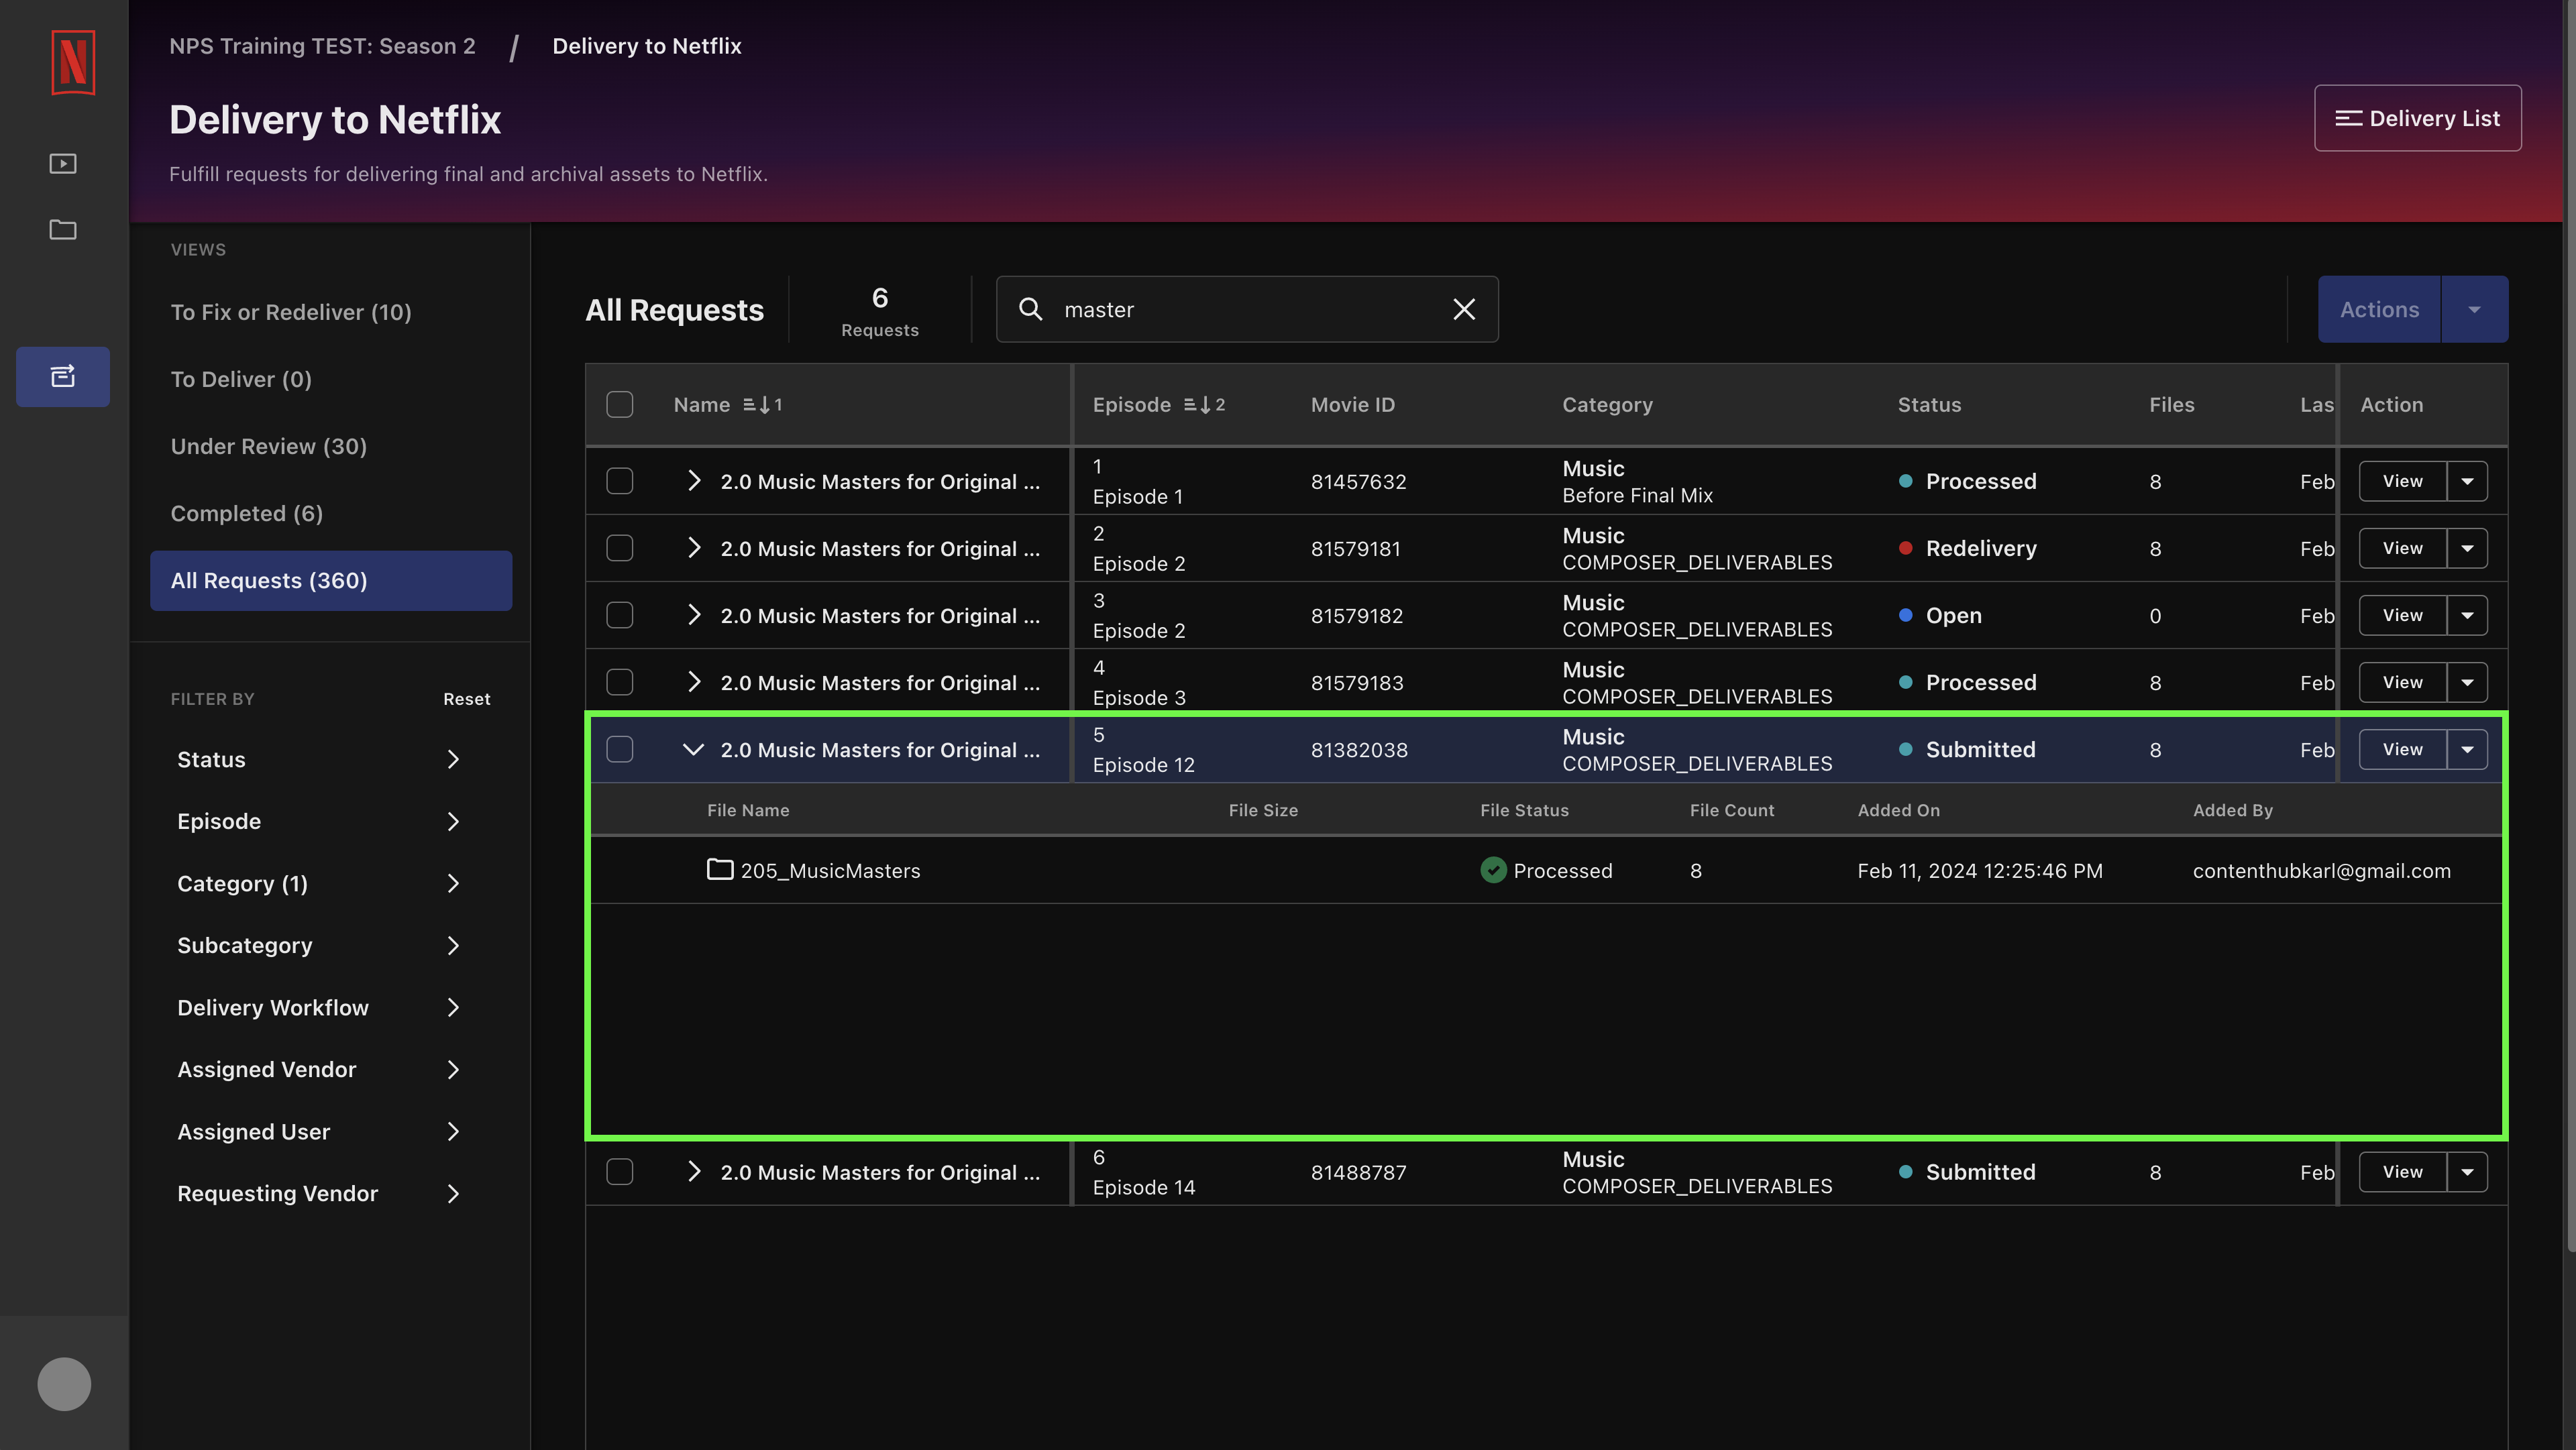
Task: Sort by Episode column sort icon
Action: coord(1204,405)
